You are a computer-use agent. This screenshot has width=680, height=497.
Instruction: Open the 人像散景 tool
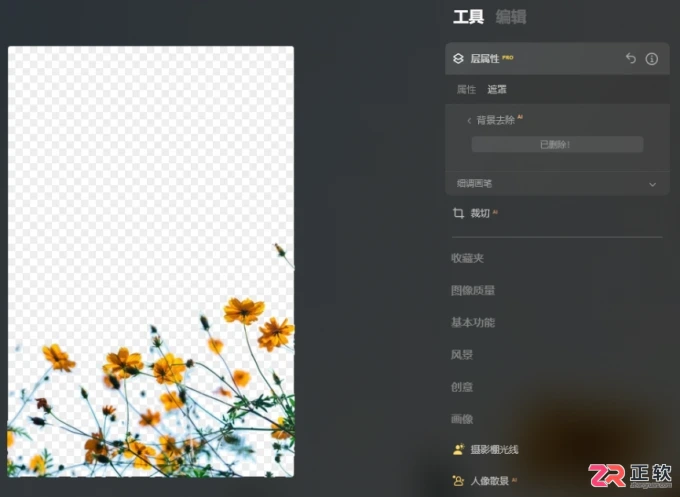490,481
